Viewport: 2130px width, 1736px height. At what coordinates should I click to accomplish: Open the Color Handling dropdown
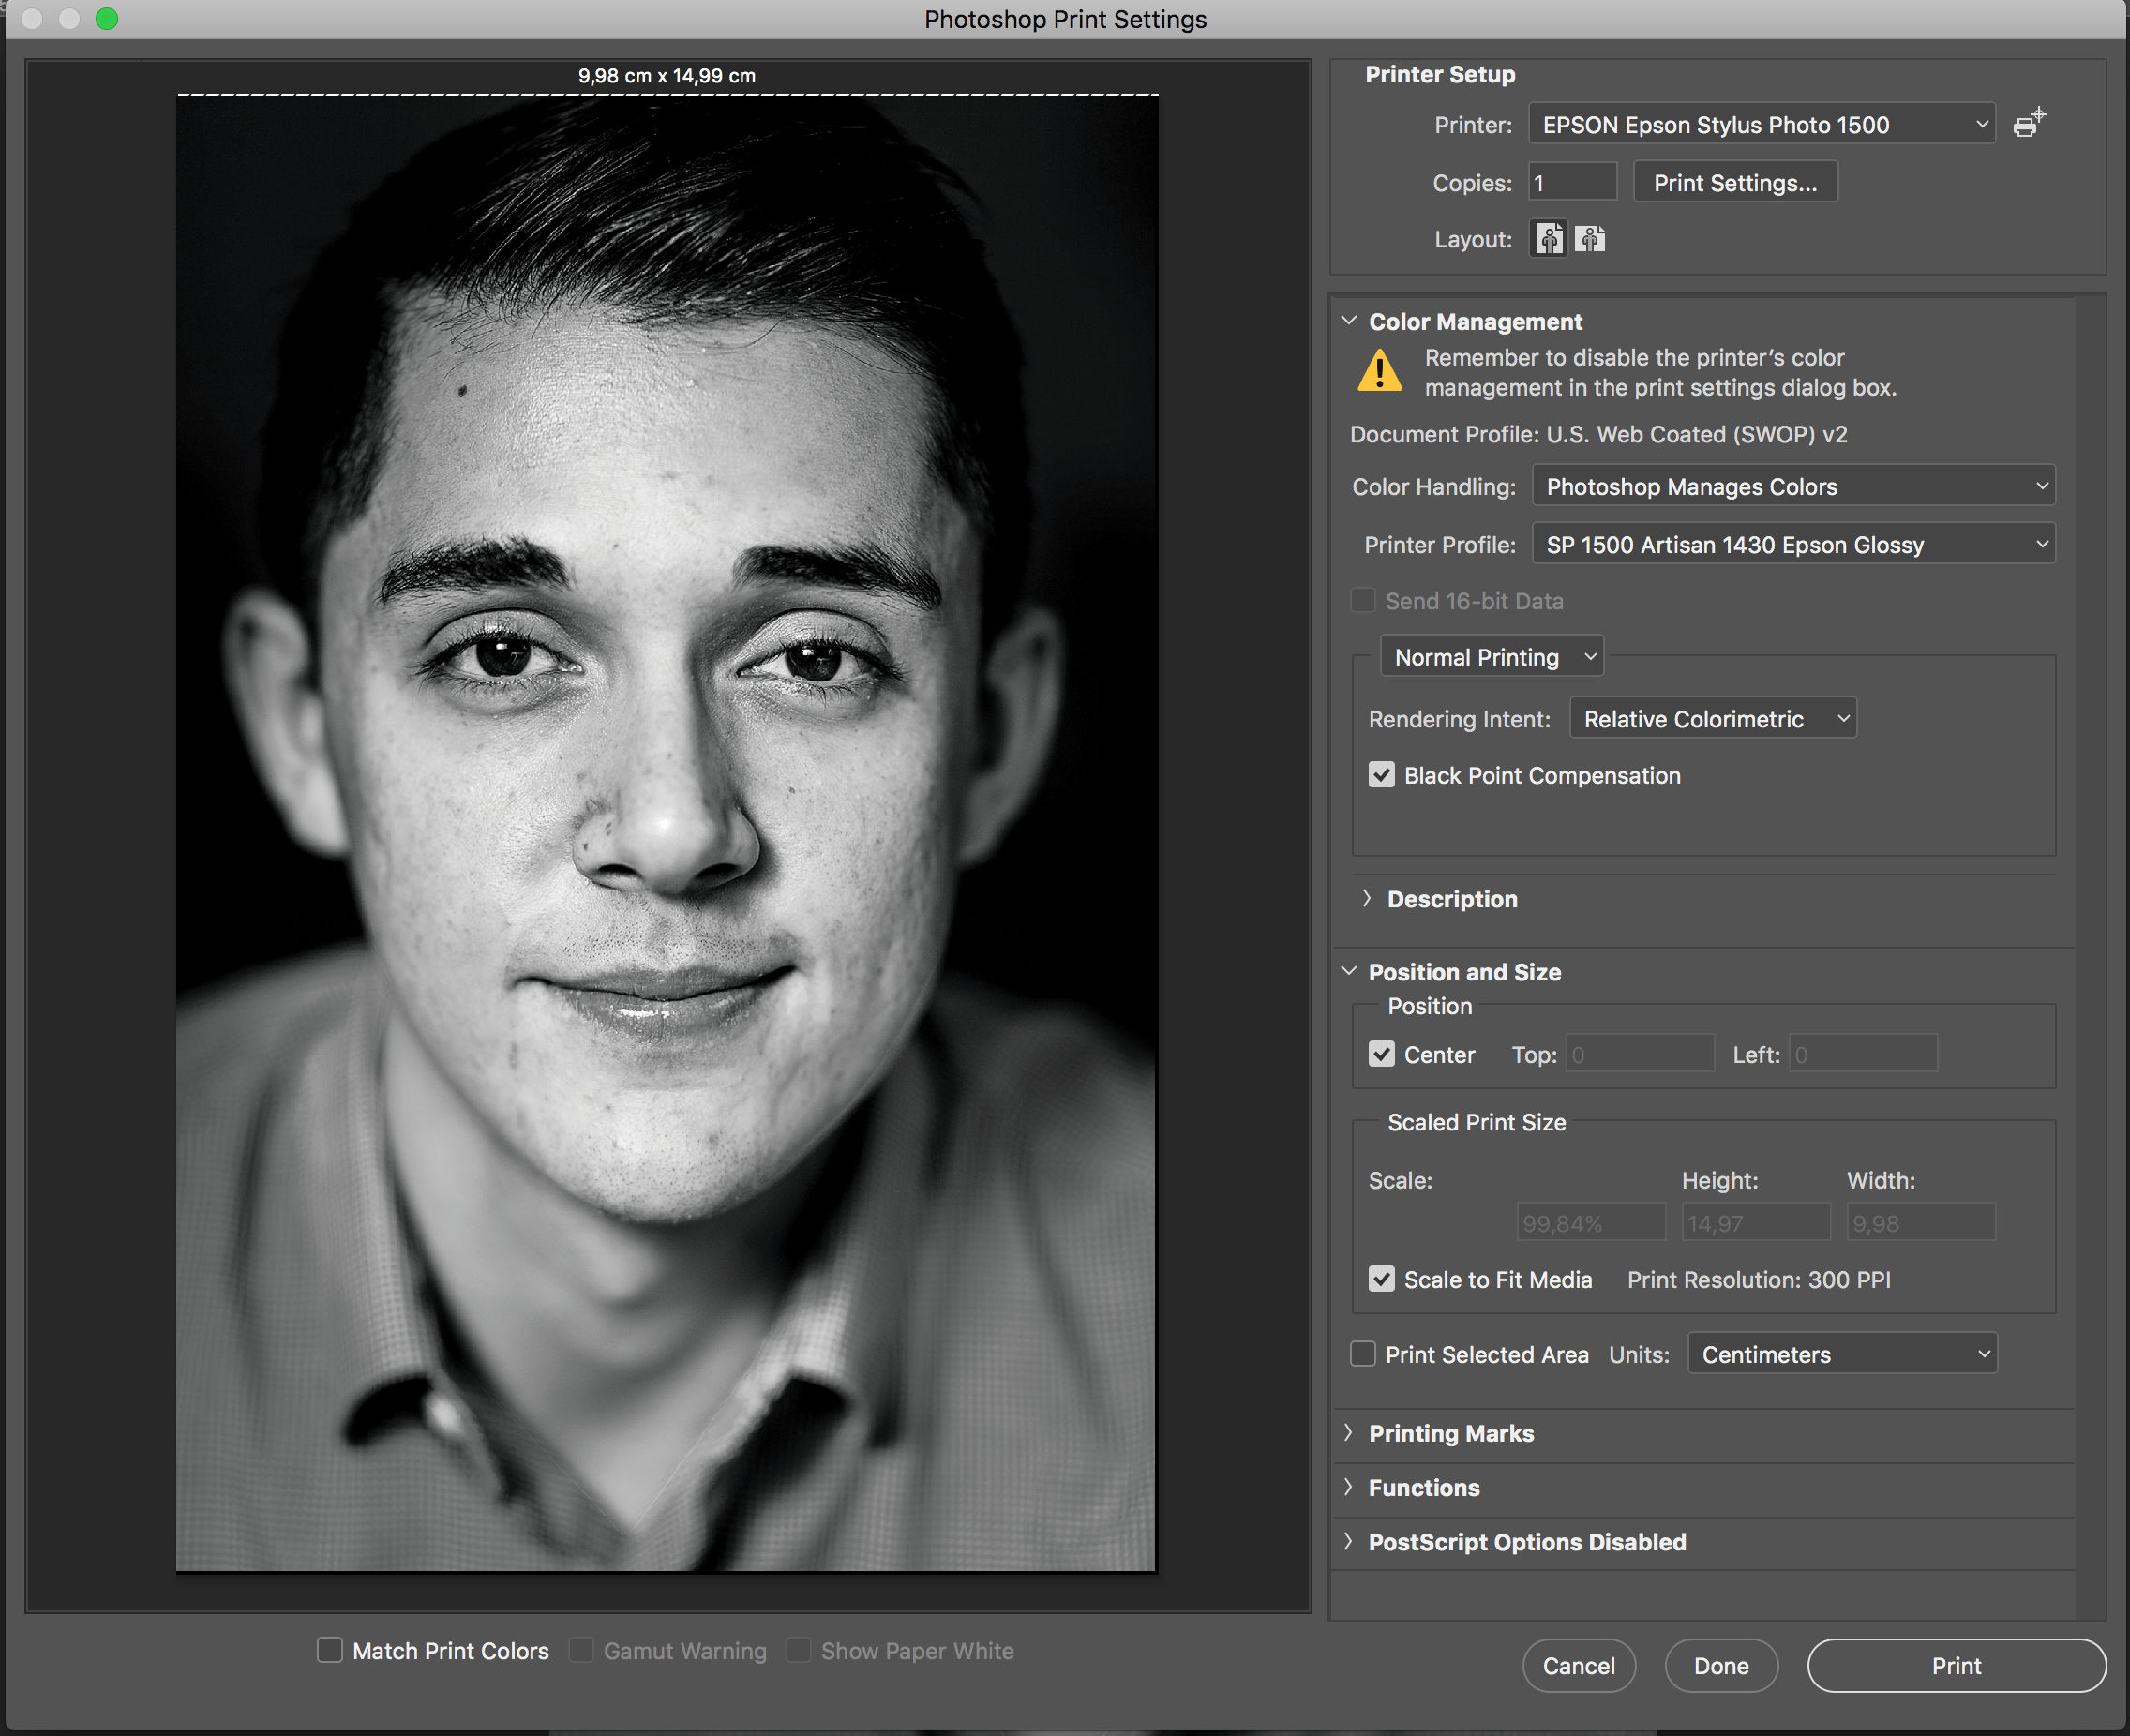pos(1791,486)
